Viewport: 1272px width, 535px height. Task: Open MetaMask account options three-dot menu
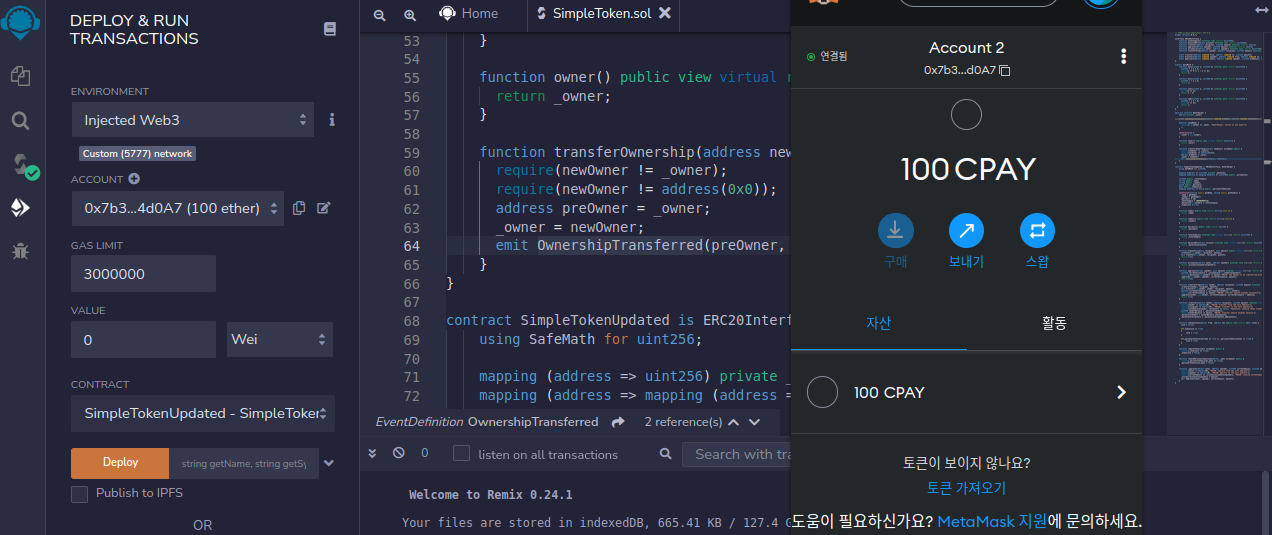[1124, 56]
